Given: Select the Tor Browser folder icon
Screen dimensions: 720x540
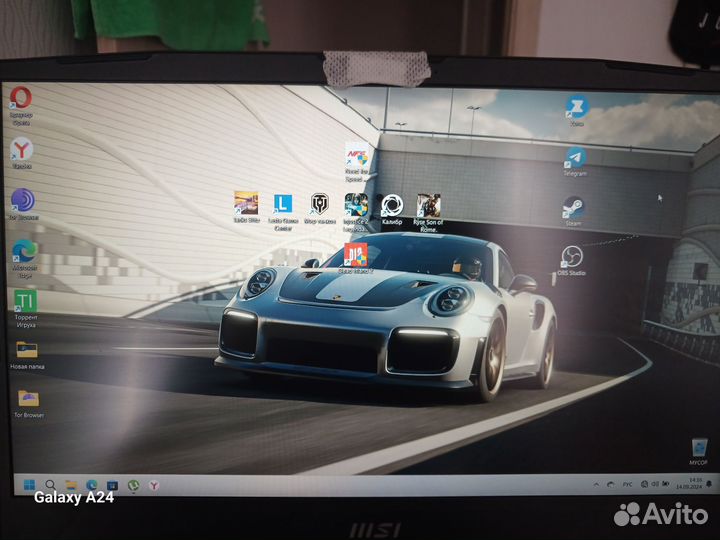Looking at the screenshot, I should pos(28,398).
